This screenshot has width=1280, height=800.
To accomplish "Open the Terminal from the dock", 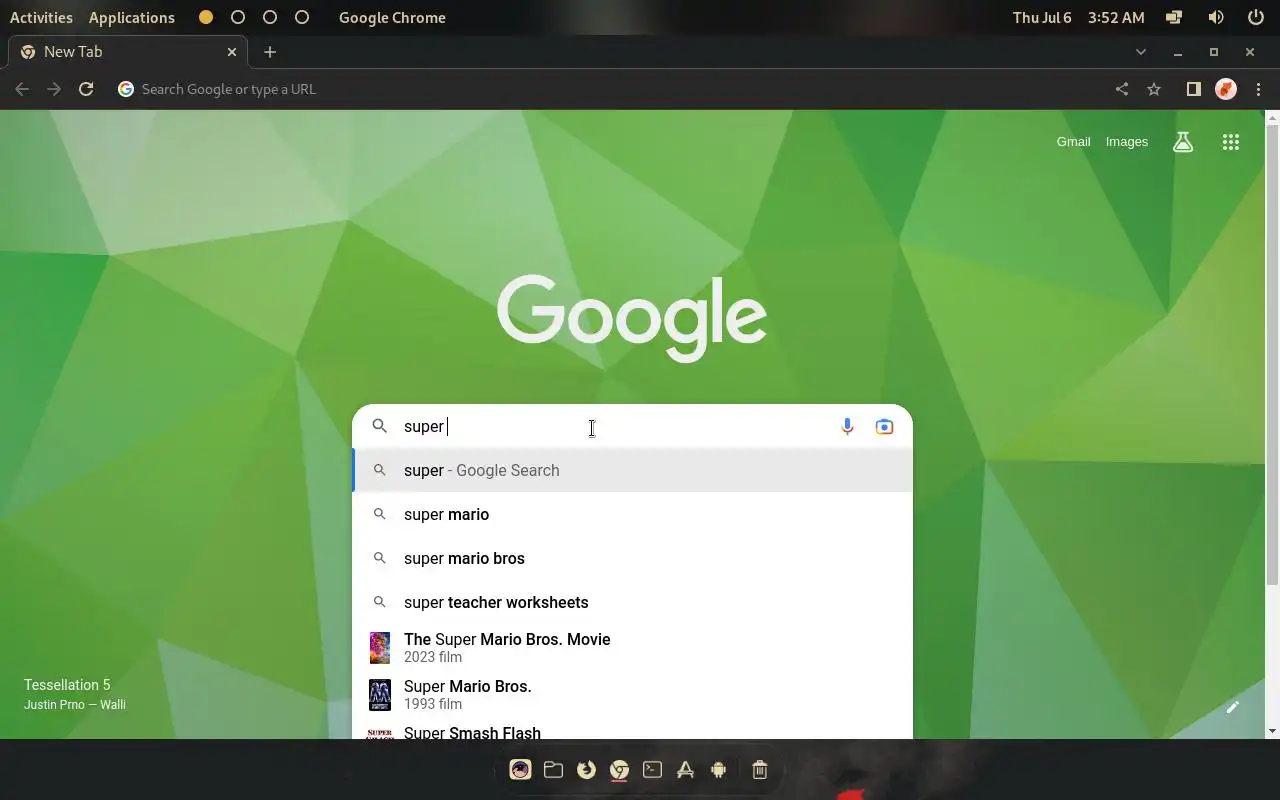I will pyautogui.click(x=652, y=769).
